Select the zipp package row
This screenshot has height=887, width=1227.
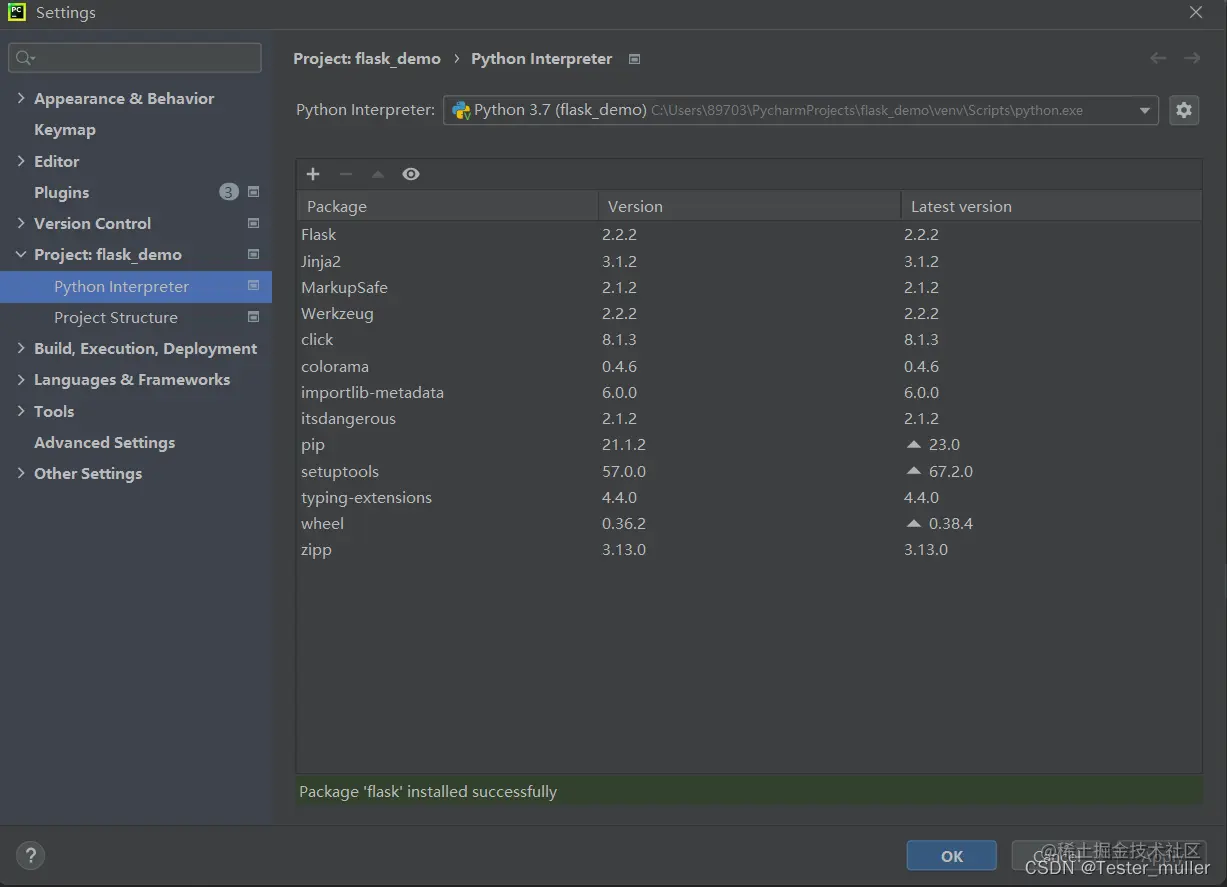coord(749,550)
